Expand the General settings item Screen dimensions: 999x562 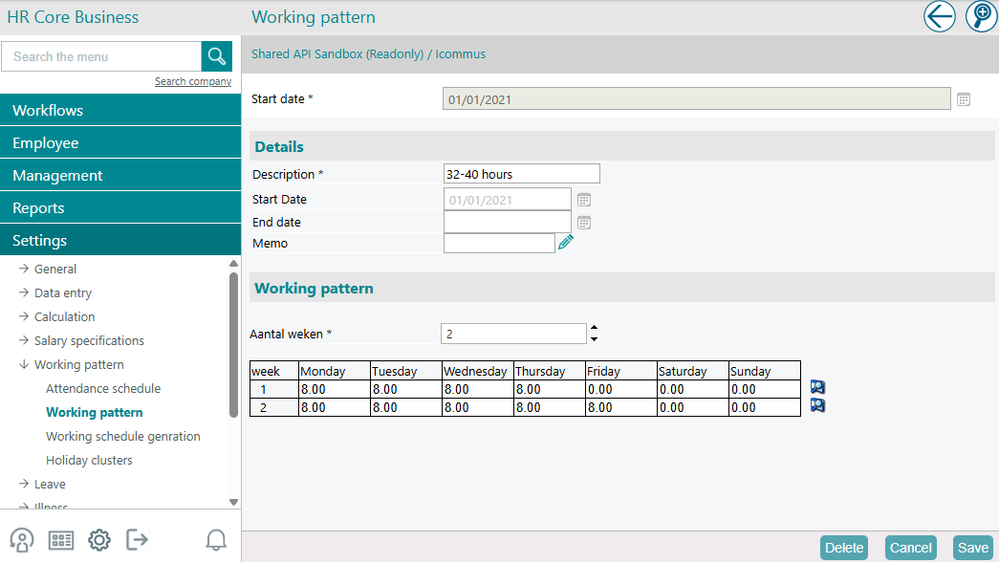point(48,269)
